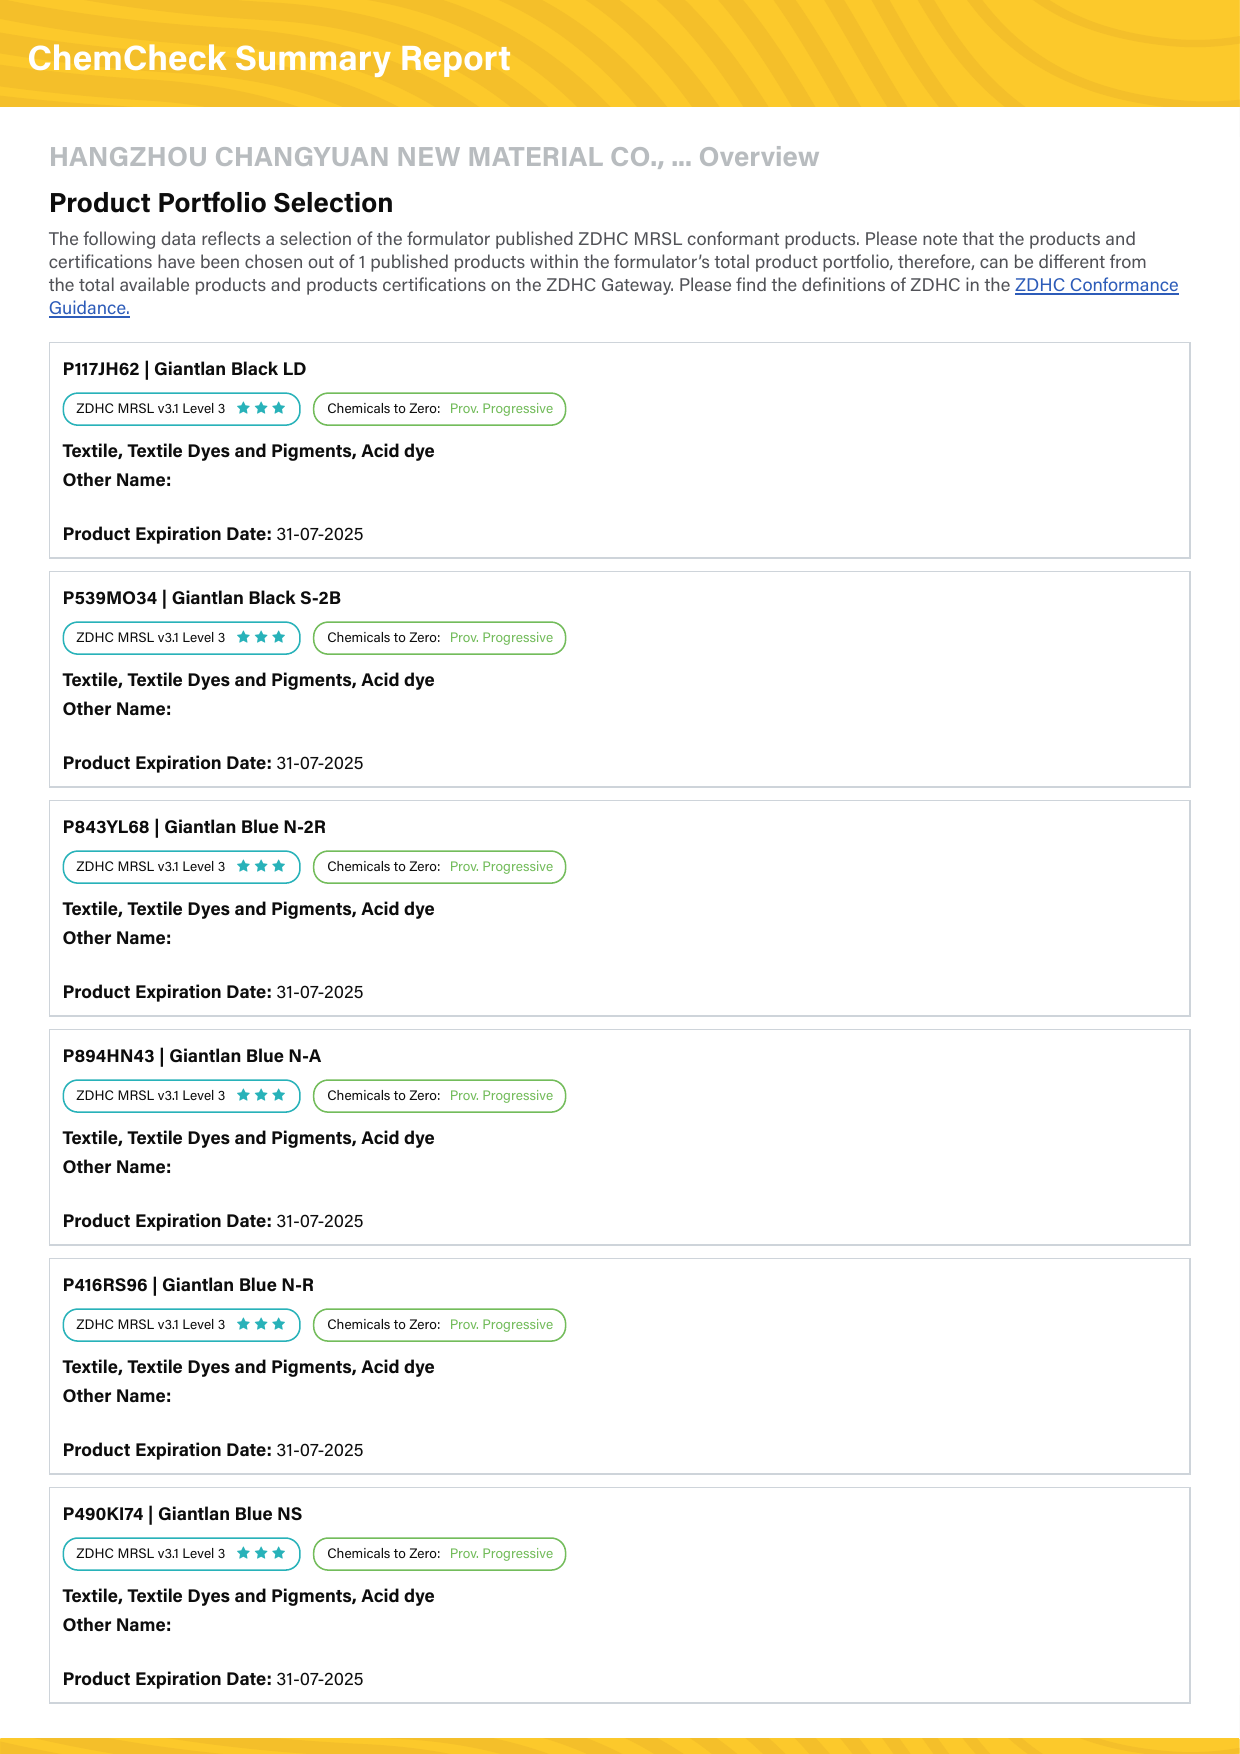
Task: Click the stars icon for Giantlan Blue N-A
Action: [261, 1095]
